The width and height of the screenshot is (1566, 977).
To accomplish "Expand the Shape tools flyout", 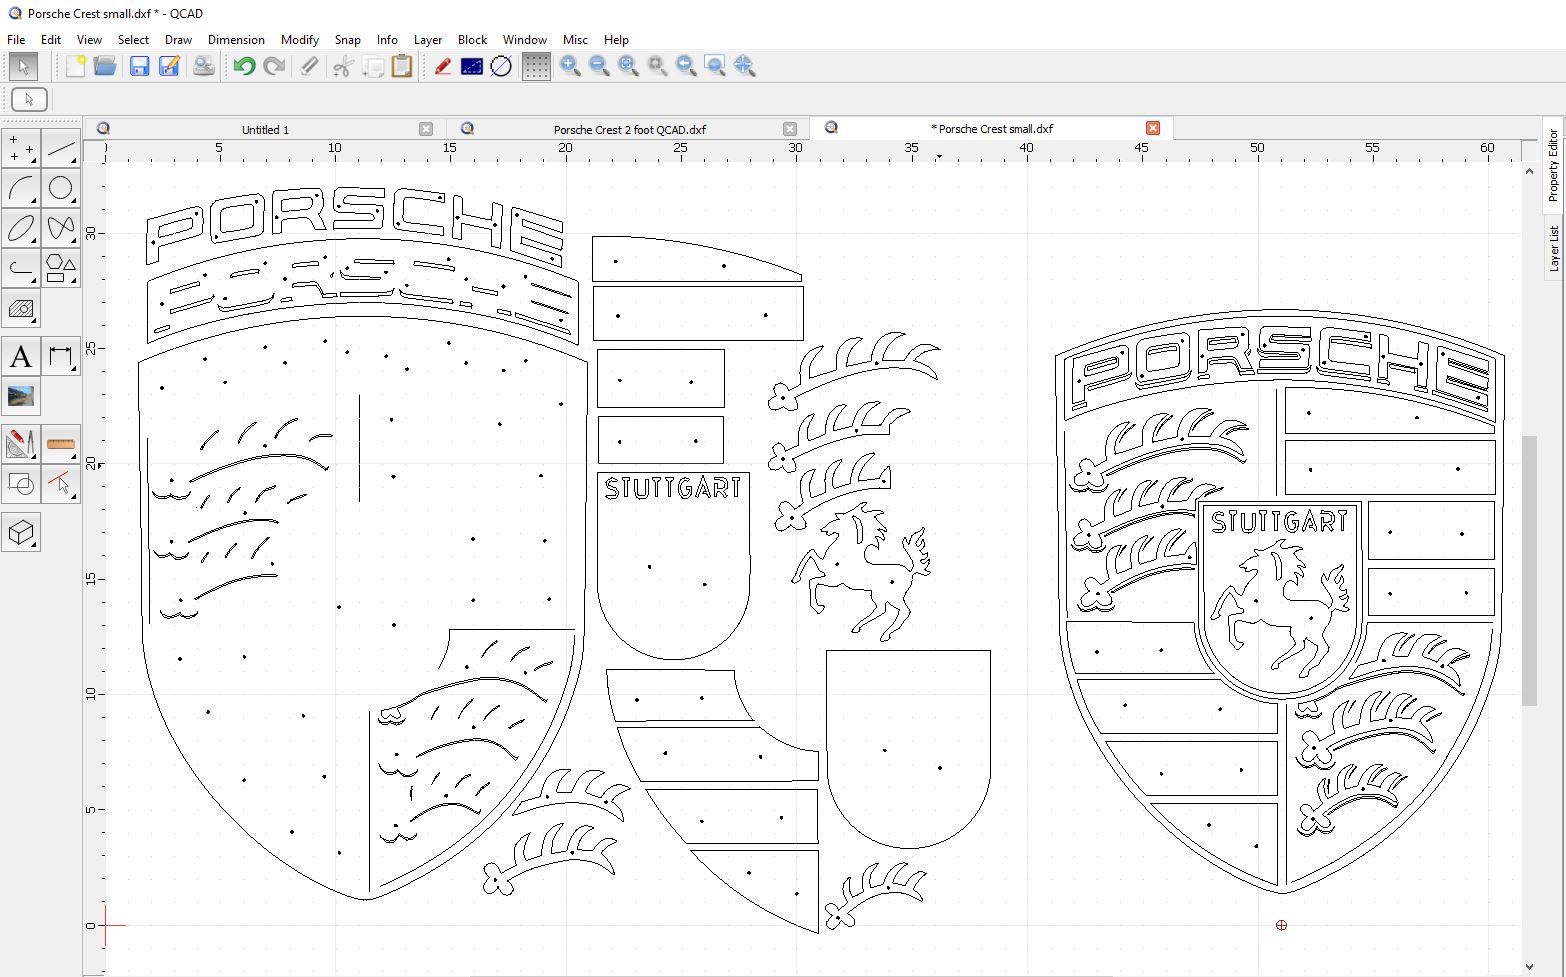I will coord(61,269).
